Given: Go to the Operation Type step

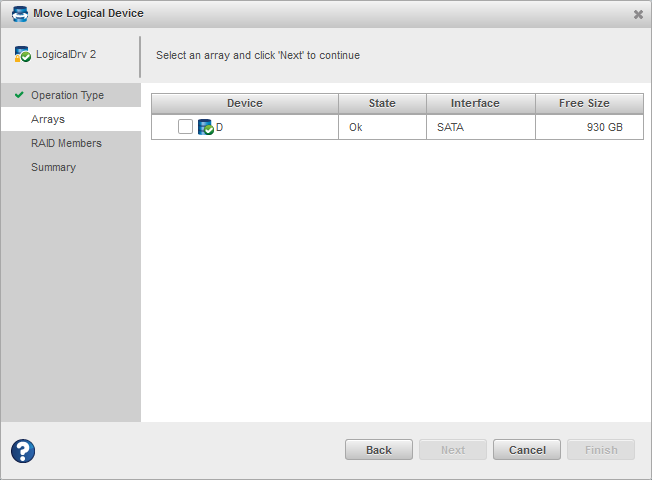Looking at the screenshot, I should pos(67,95).
